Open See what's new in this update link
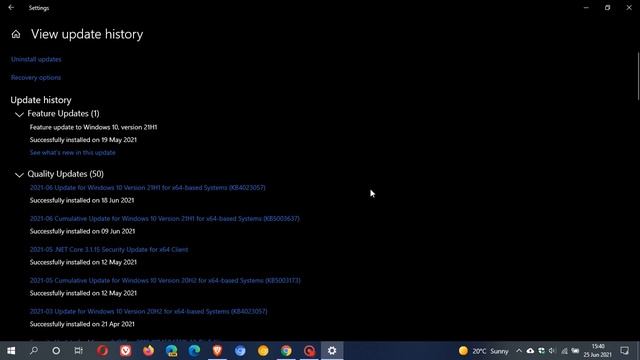Image resolution: width=640 pixels, height=360 pixels. [x=73, y=152]
